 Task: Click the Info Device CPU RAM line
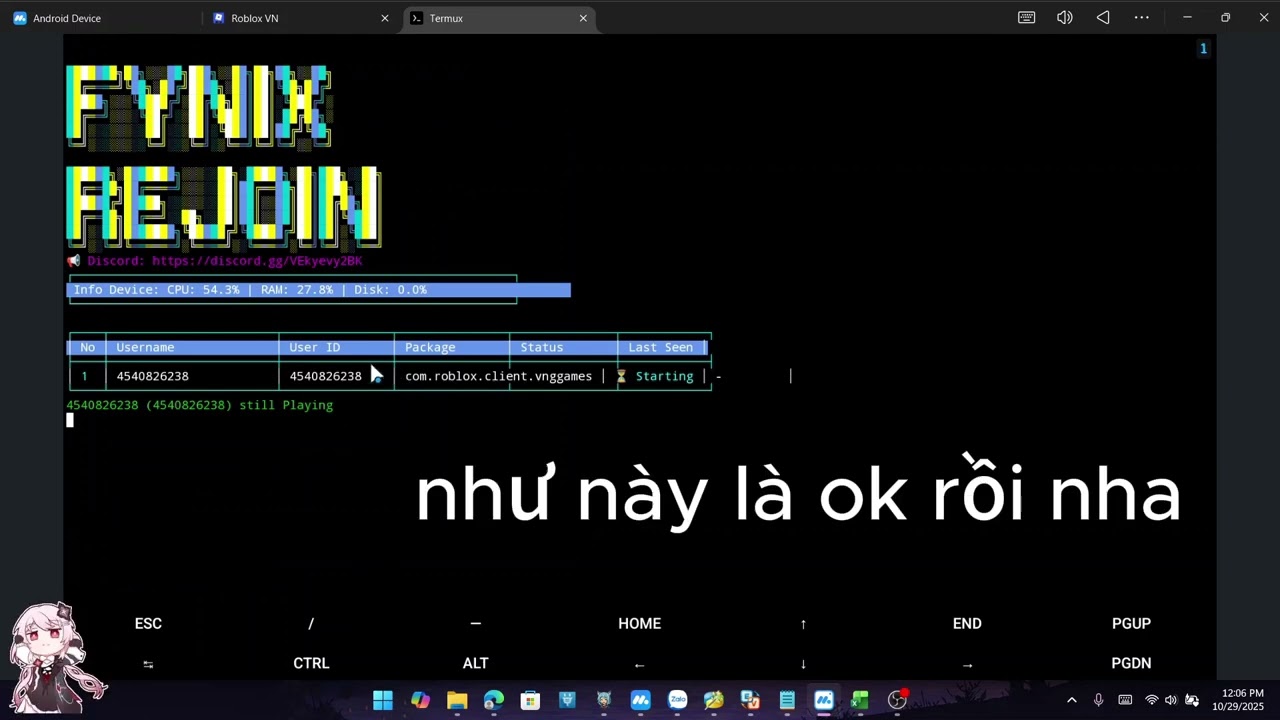click(x=318, y=290)
